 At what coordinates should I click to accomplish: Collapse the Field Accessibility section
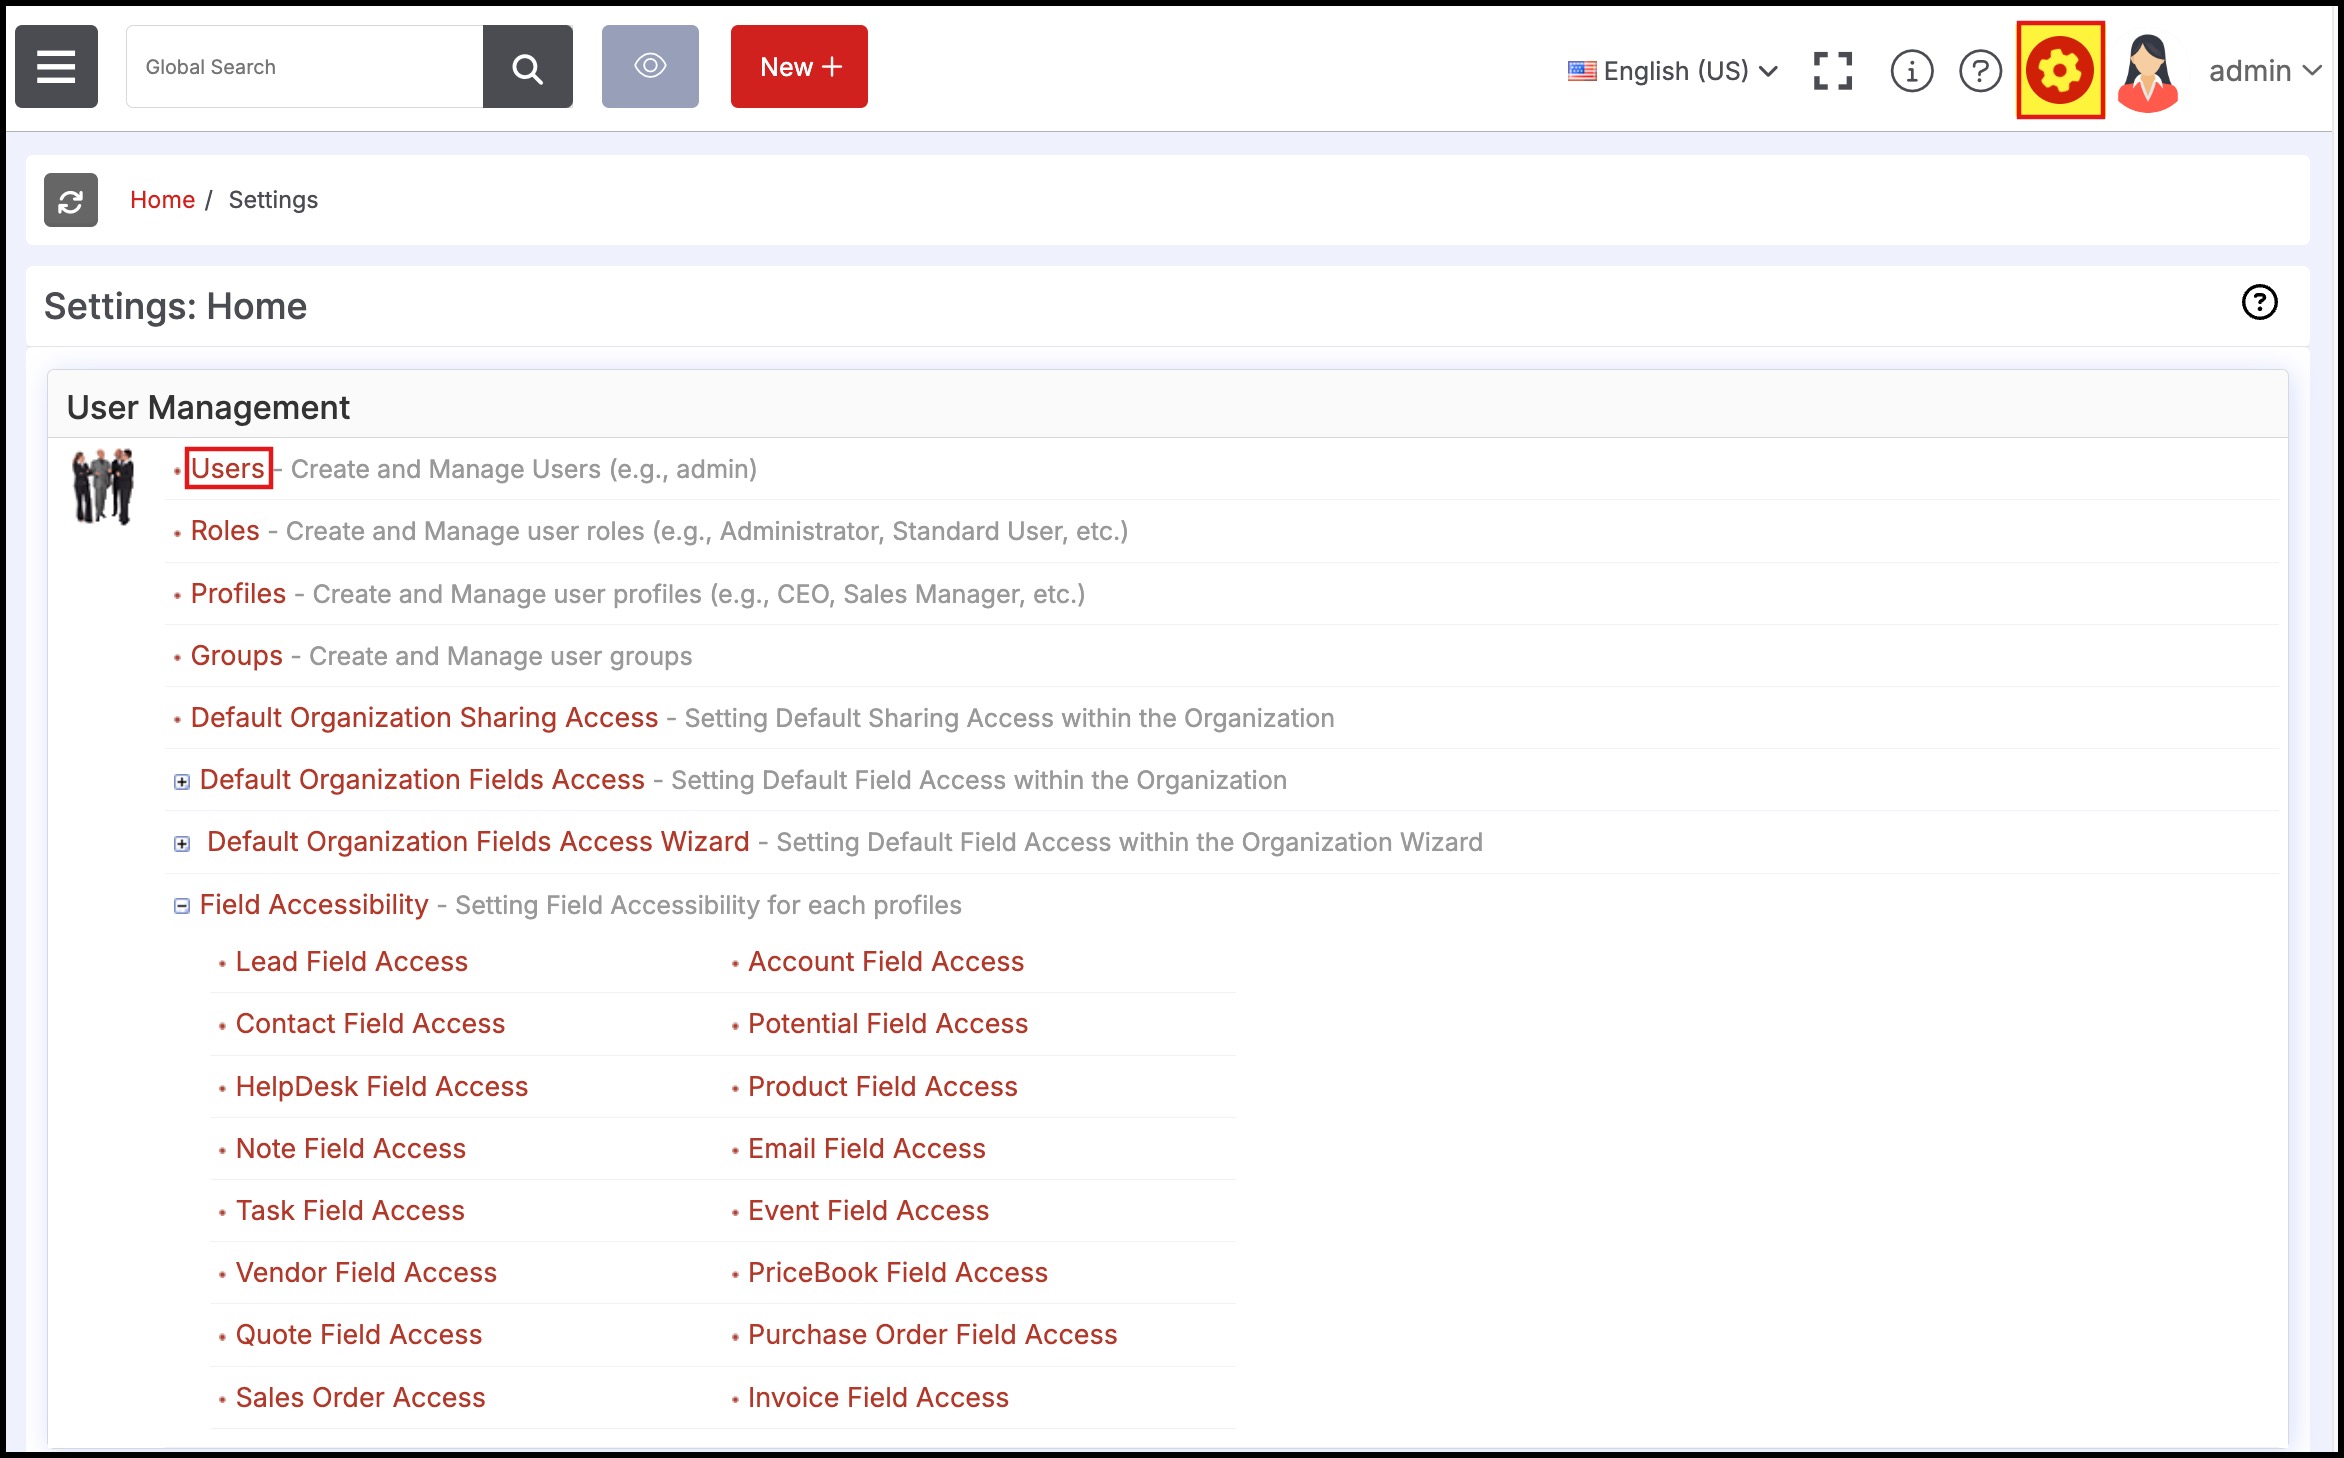181,906
